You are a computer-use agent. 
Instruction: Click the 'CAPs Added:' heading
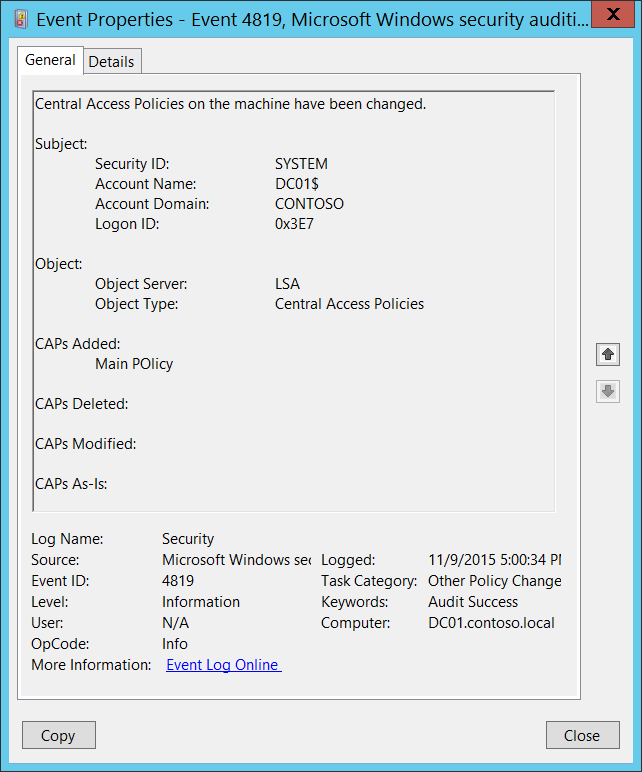pos(78,344)
